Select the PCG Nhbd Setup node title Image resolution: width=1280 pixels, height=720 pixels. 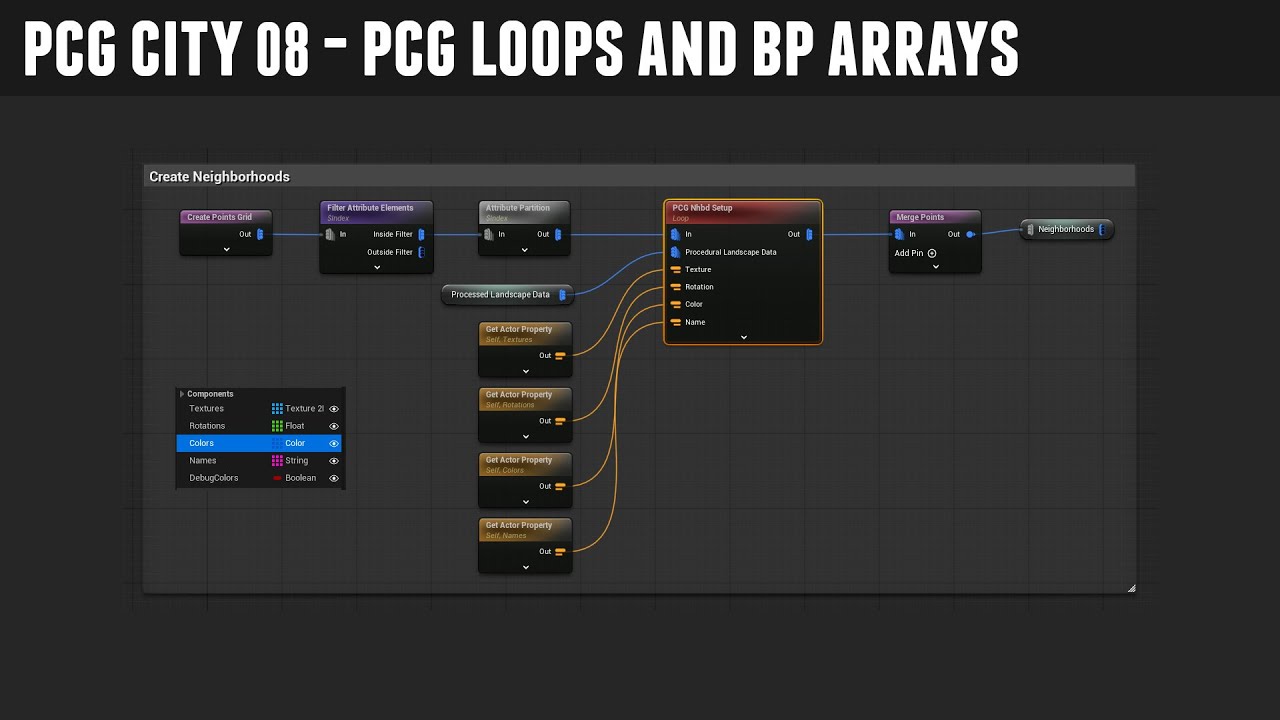pyautogui.click(x=702, y=208)
